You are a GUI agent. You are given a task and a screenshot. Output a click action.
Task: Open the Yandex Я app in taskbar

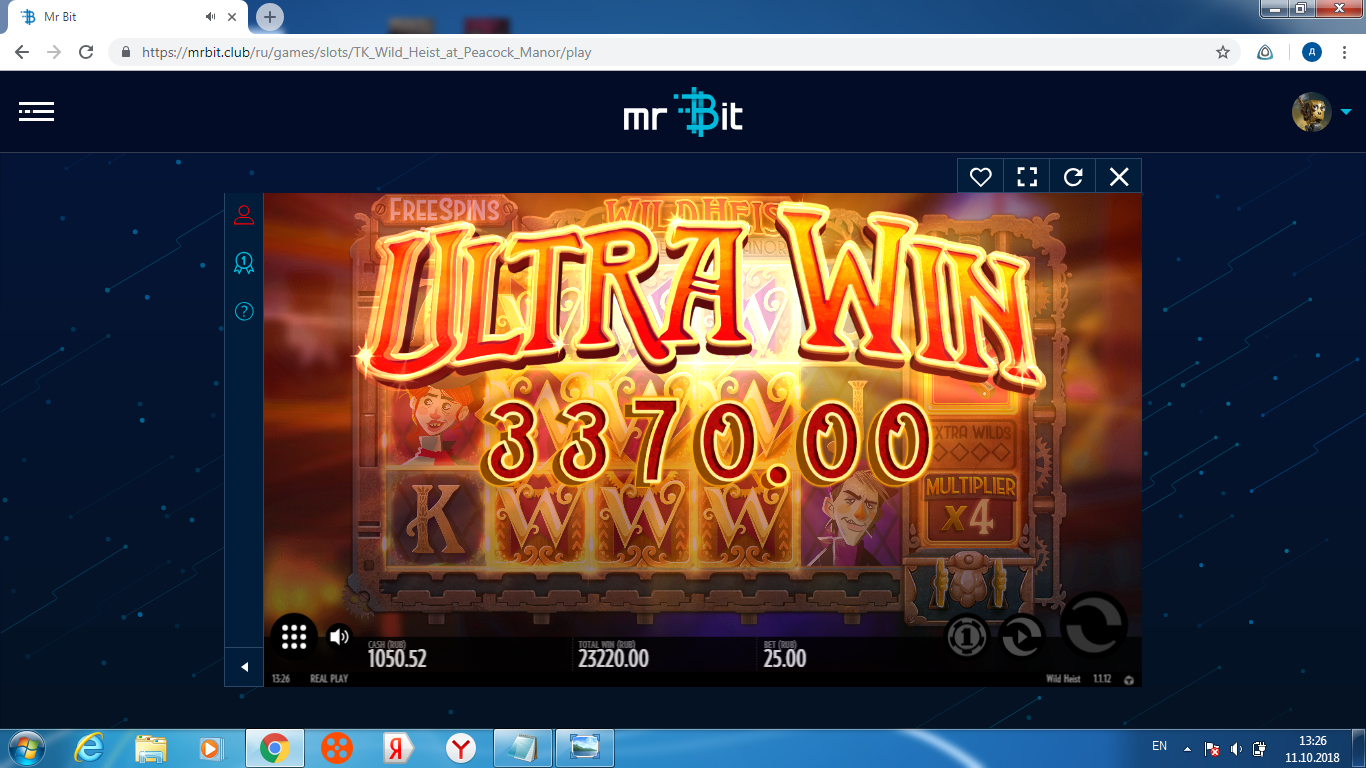coord(399,748)
